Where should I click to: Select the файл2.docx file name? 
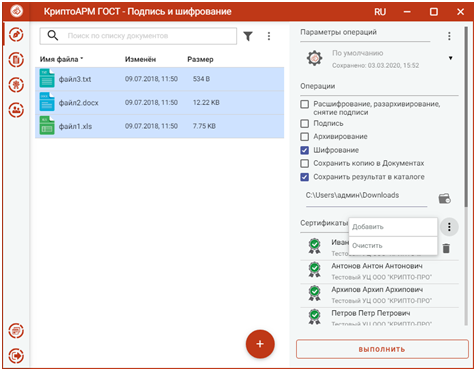click(x=79, y=103)
